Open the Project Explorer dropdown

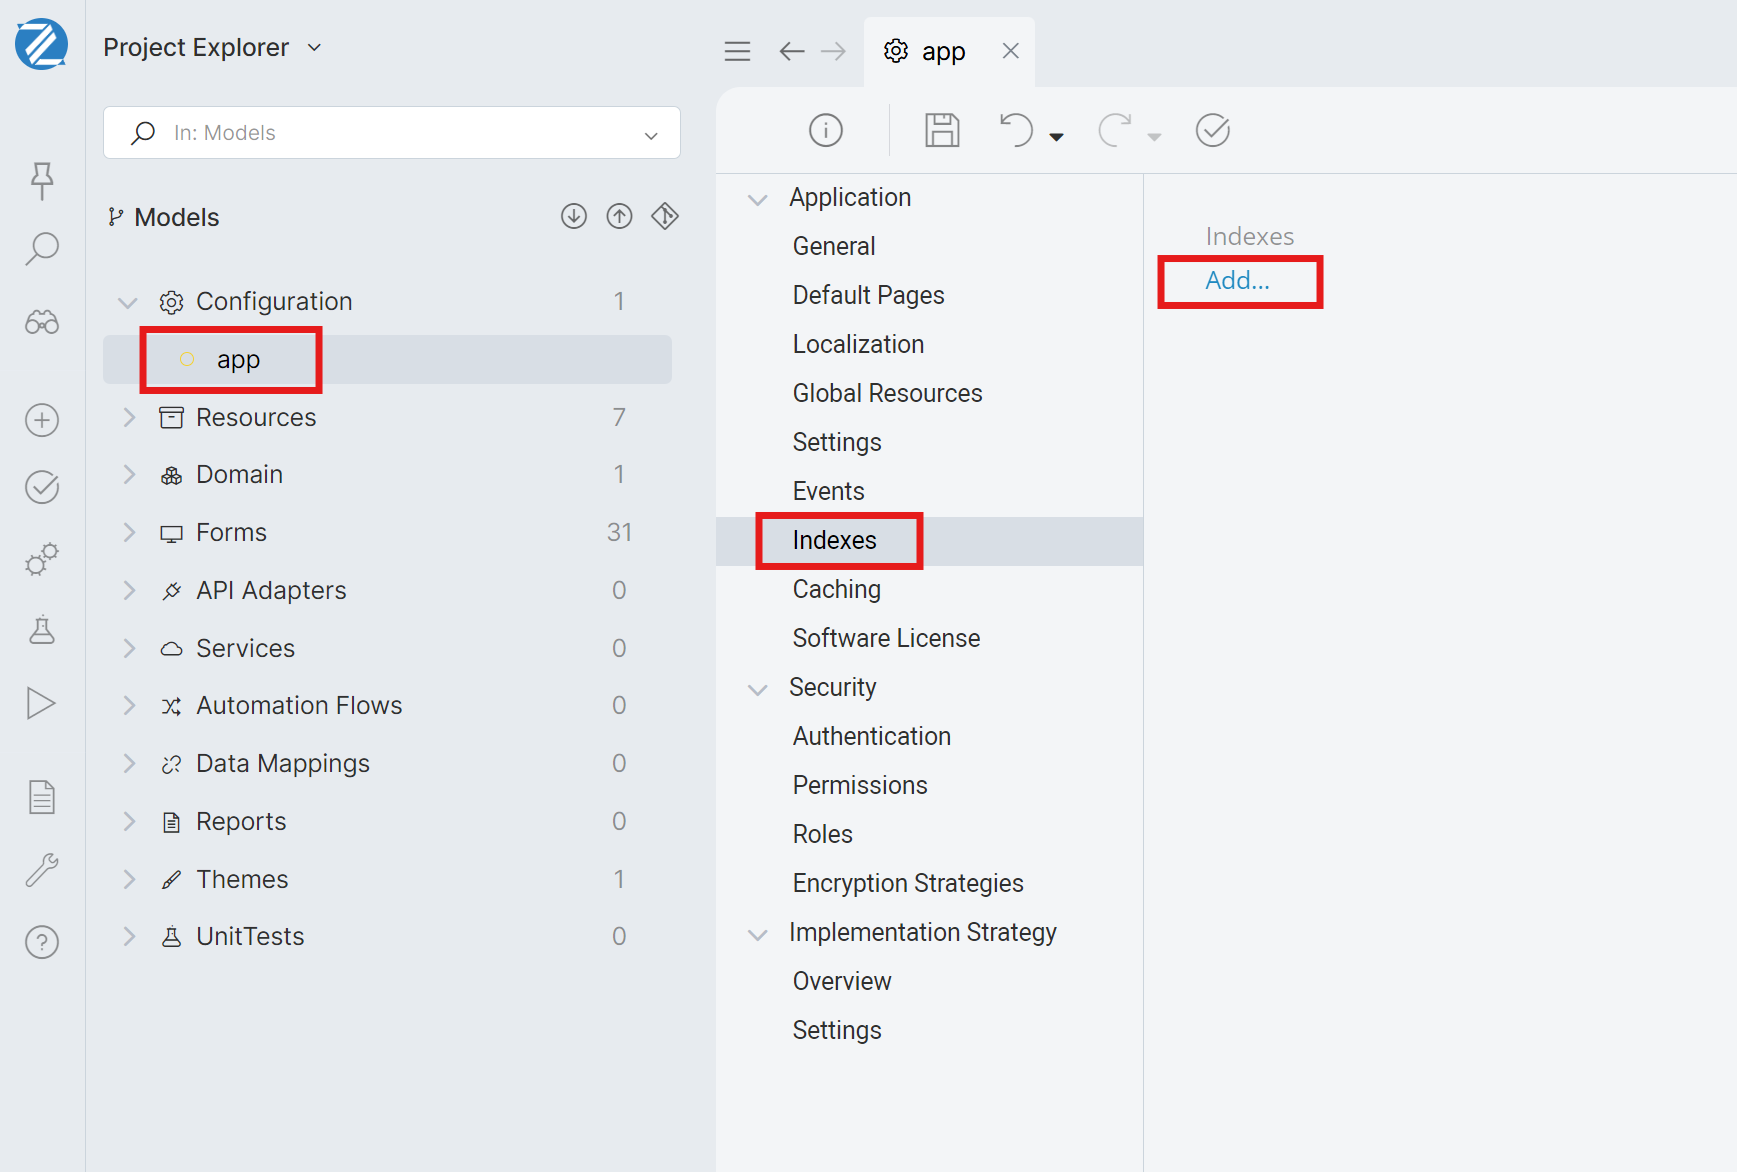tap(314, 48)
